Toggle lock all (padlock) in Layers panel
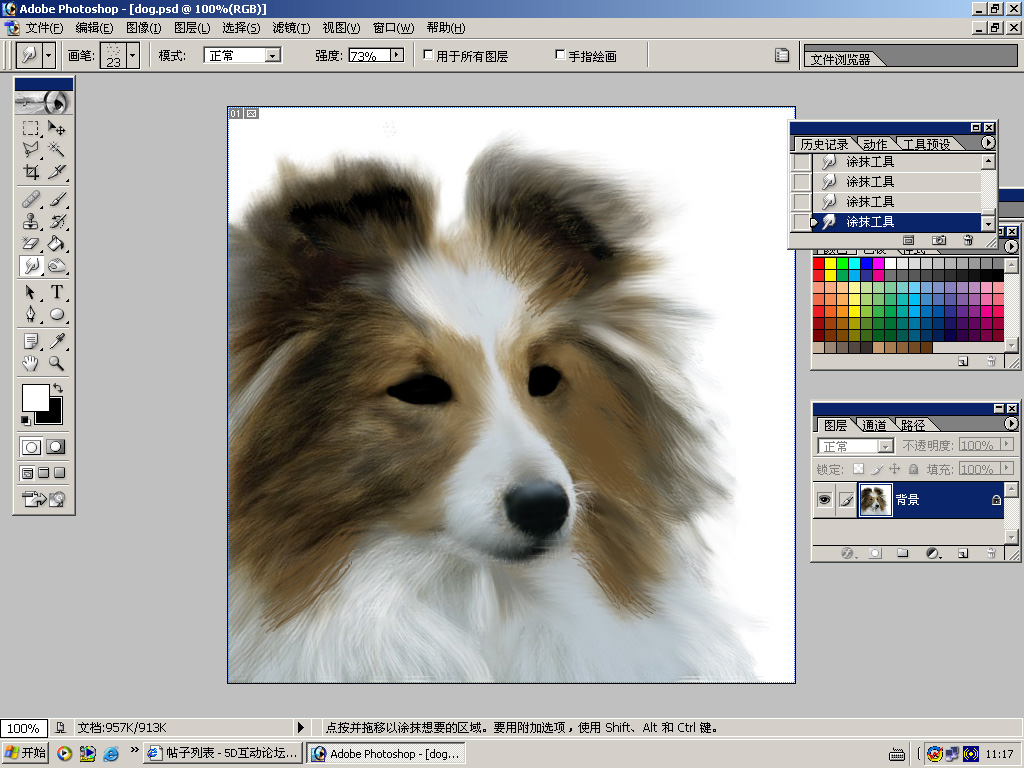Screen dimensions: 1024x768 point(914,469)
